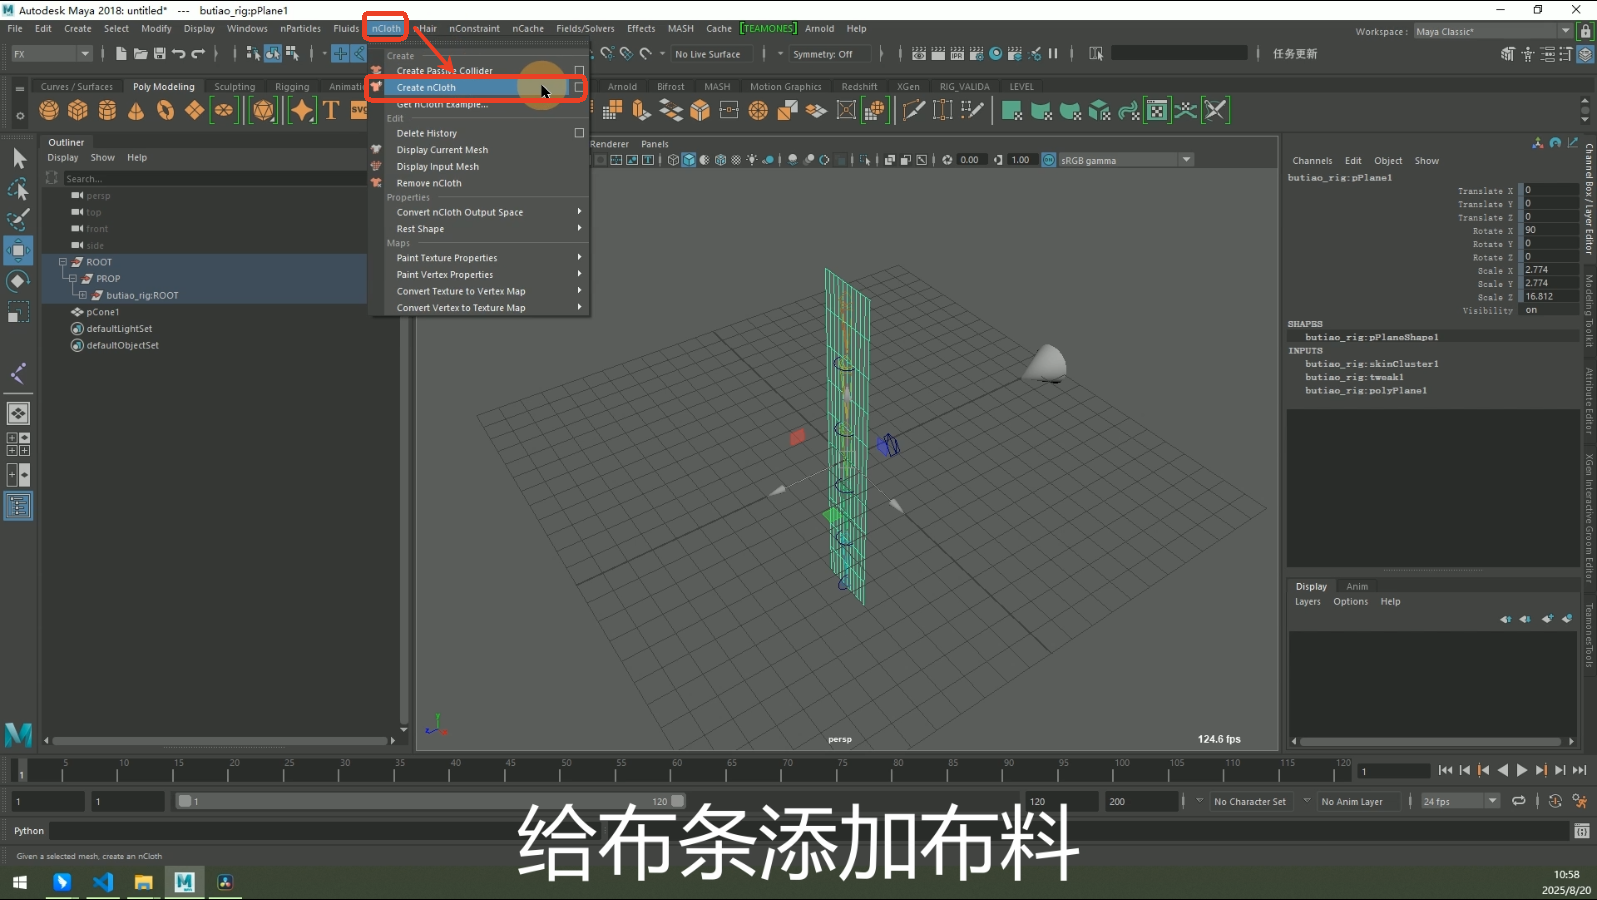Open Delete History option box
Screen dimensions: 1597x900
point(578,133)
